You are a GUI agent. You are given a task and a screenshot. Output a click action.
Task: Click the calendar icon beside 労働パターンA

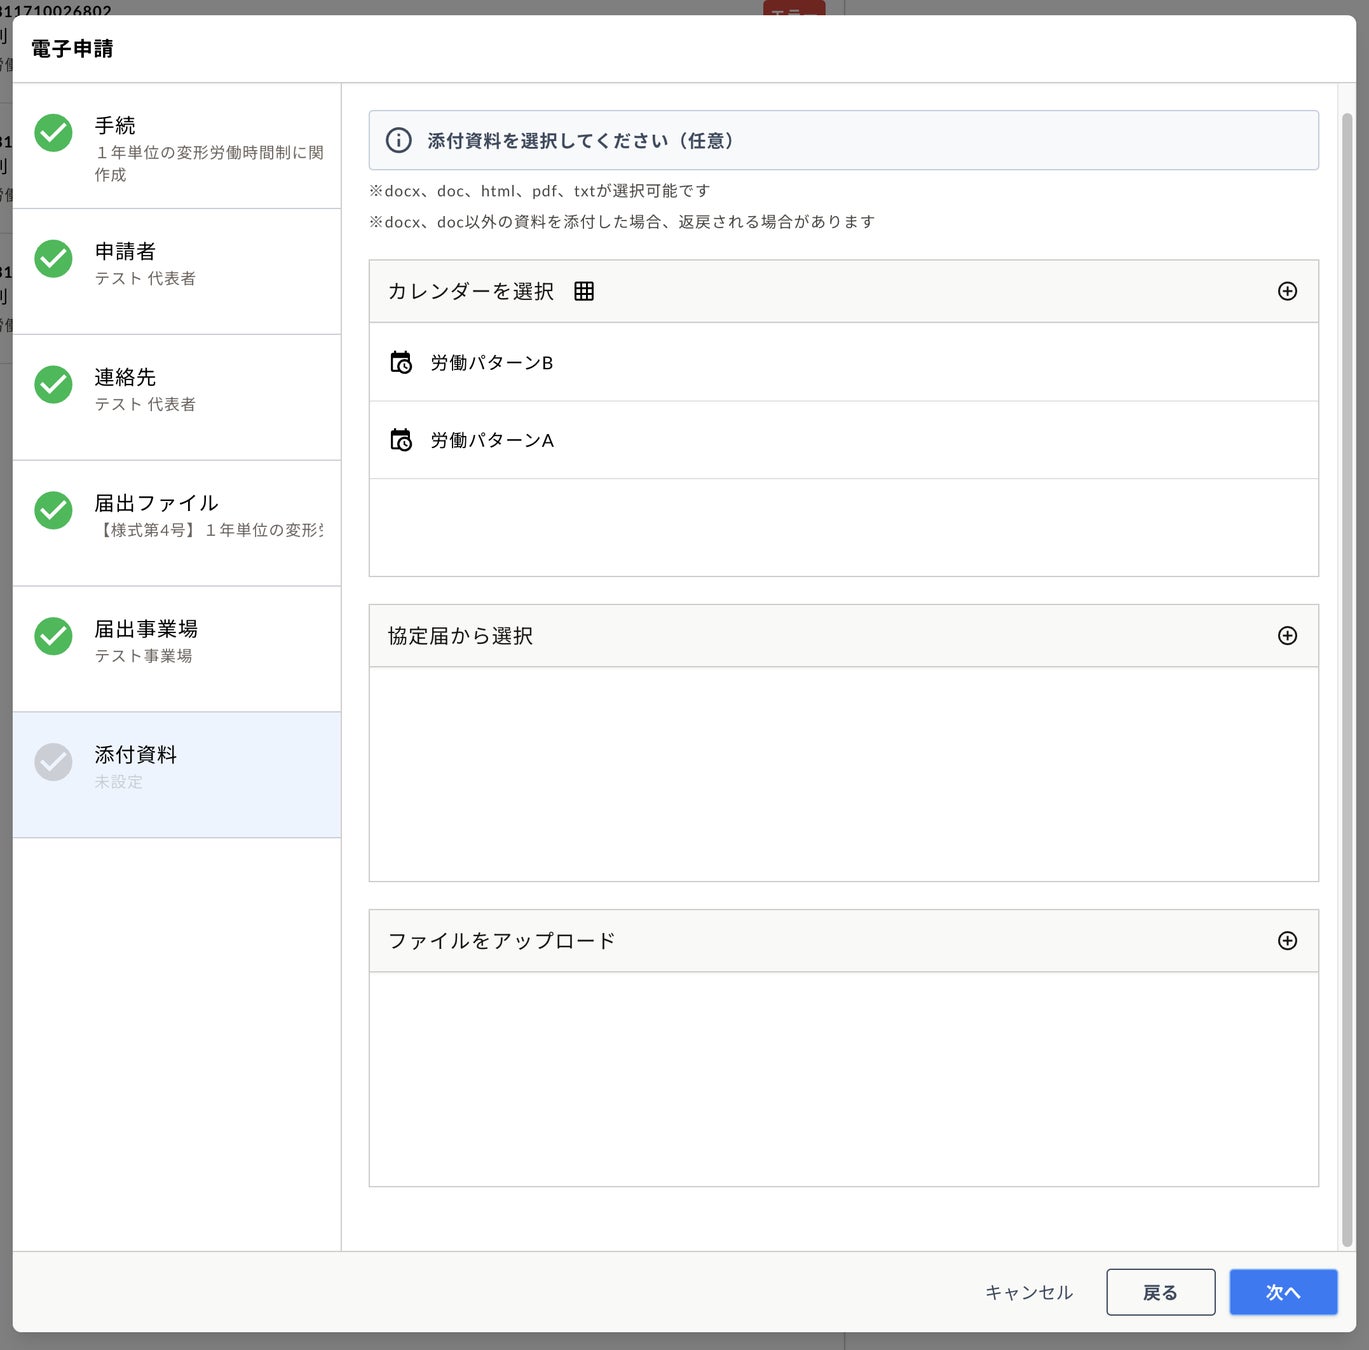[x=401, y=440]
